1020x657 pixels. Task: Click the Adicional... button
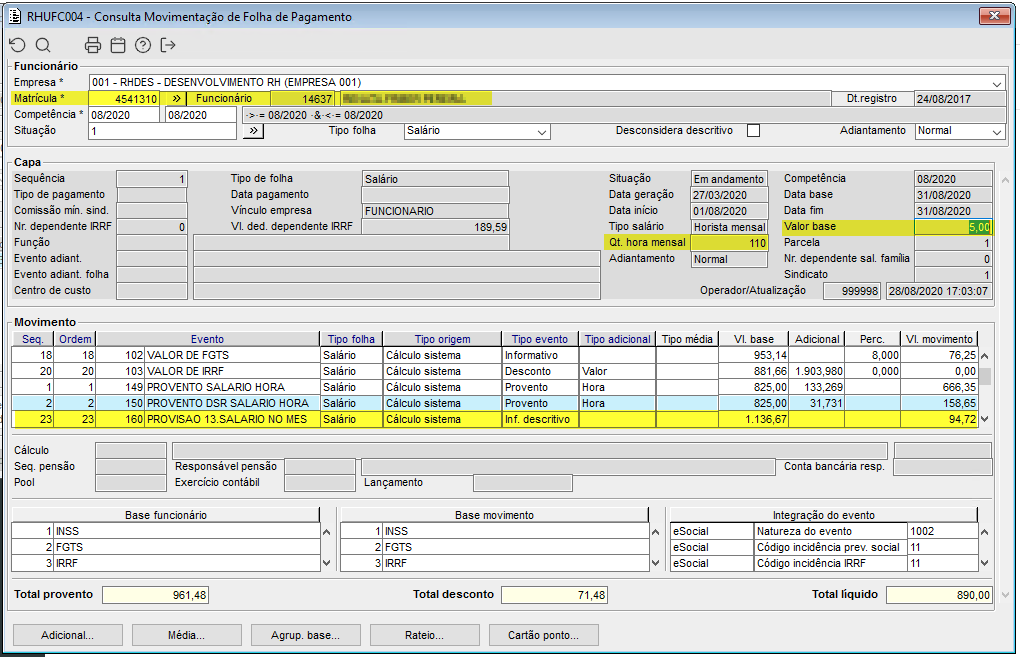coord(67,635)
